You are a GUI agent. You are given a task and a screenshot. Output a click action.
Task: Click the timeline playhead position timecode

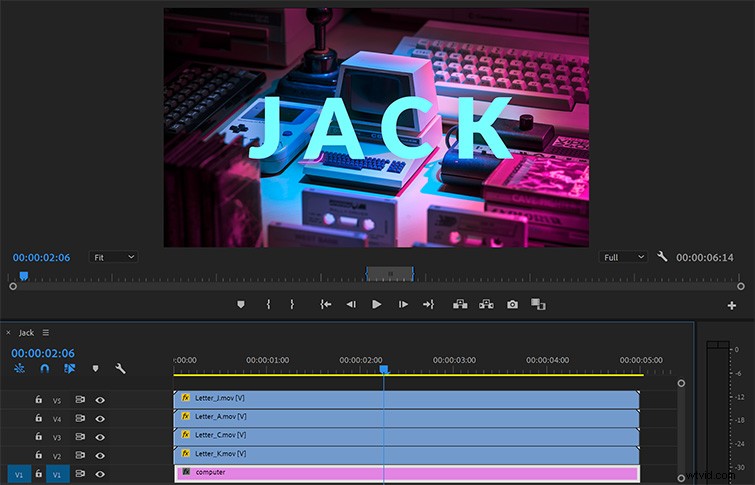tap(43, 353)
